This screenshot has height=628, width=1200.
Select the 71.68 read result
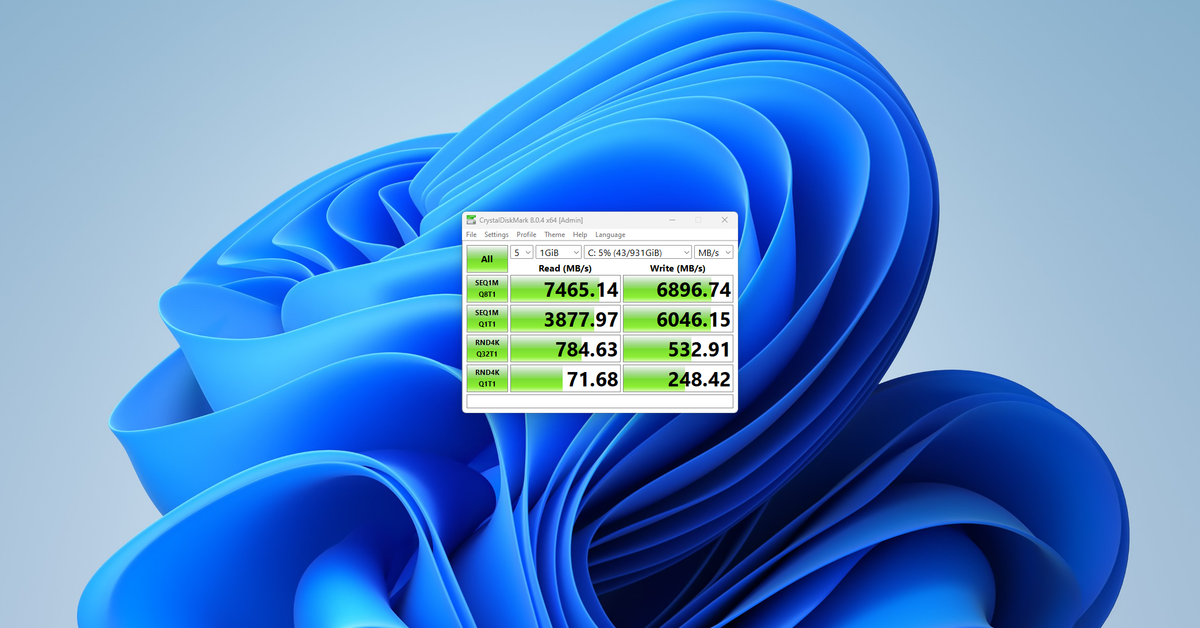tap(565, 378)
